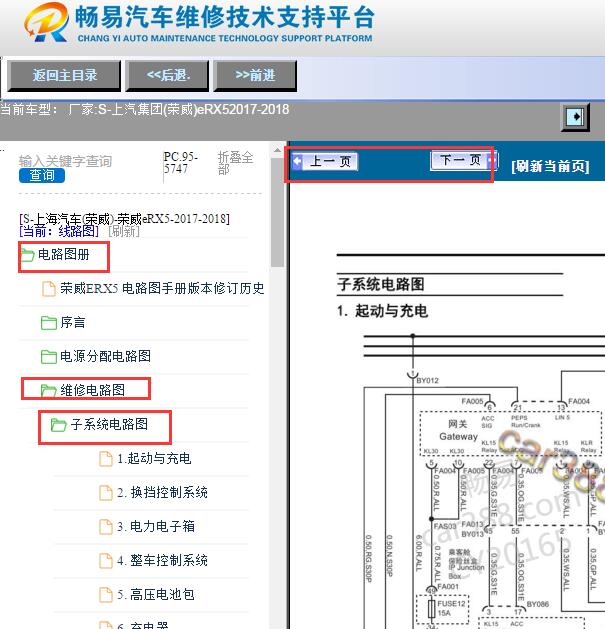The image size is (605, 629).
Task: Click 折叠全部 to collapse all
Action: [235, 162]
